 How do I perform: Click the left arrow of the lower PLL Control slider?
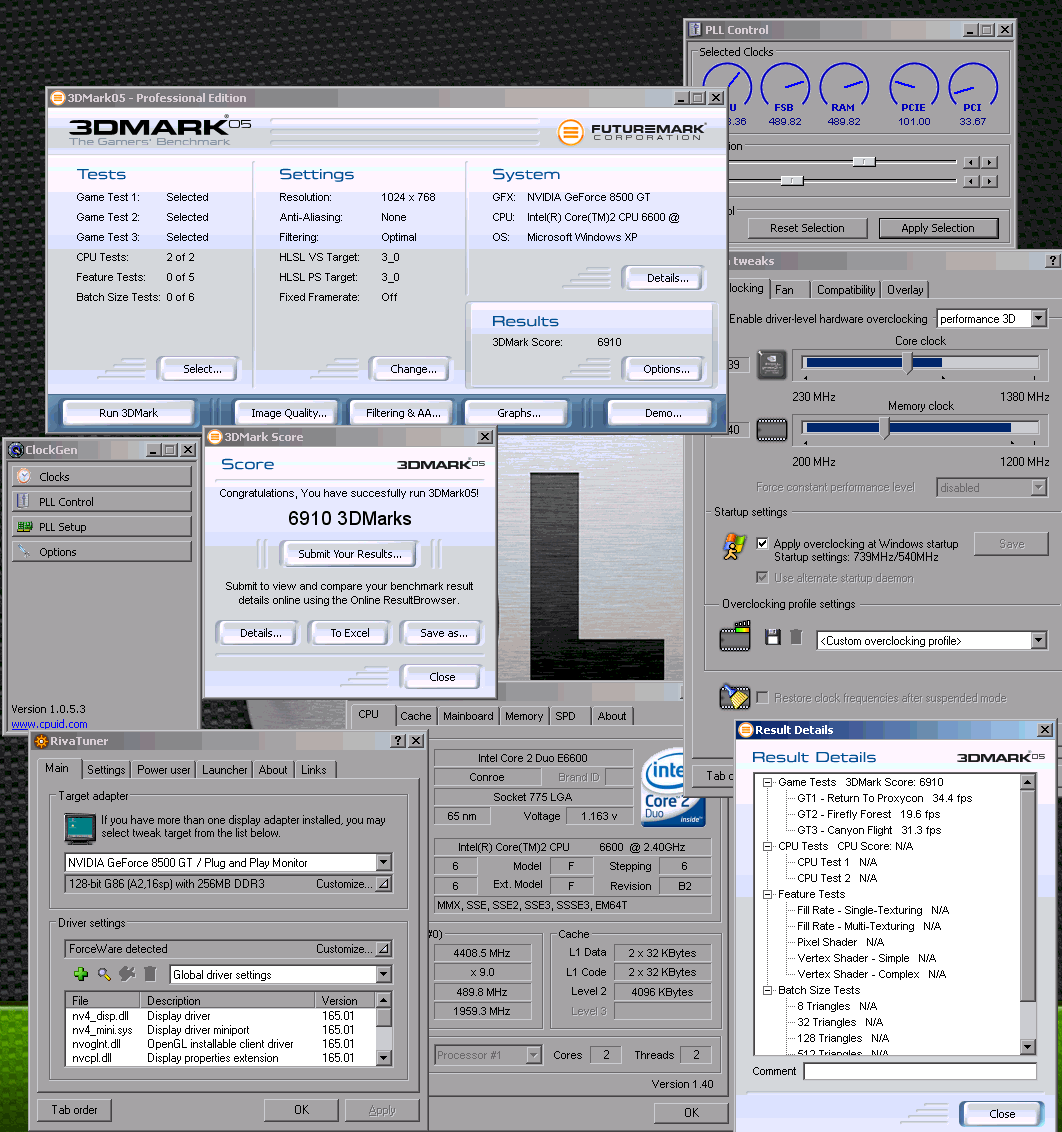(971, 181)
